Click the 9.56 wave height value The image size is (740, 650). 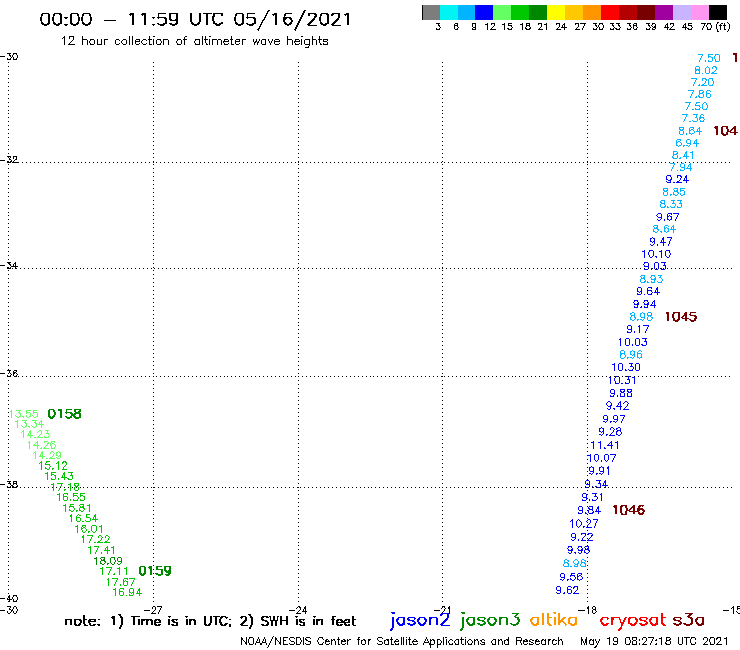[x=572, y=577]
